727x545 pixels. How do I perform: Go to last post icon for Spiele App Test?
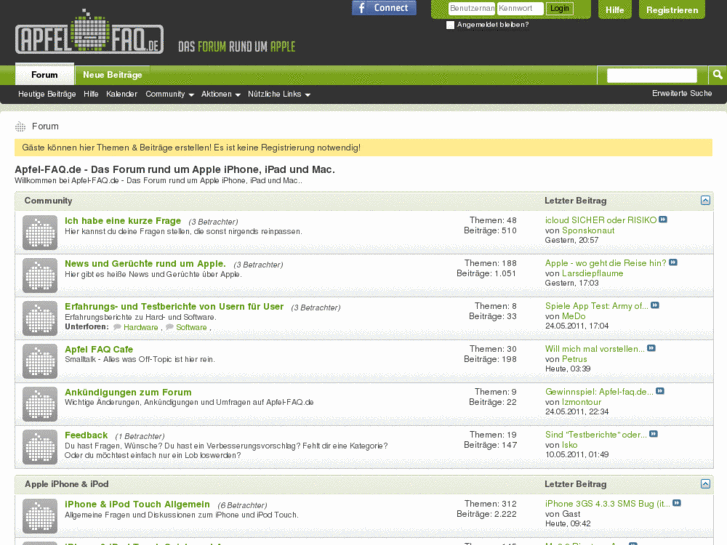(655, 305)
